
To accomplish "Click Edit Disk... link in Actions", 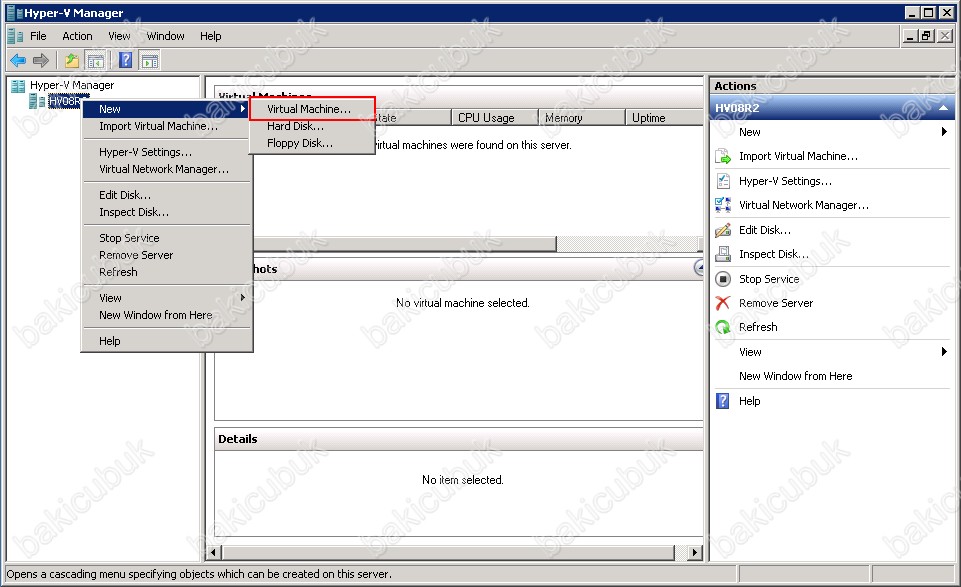I will pyautogui.click(x=764, y=230).
